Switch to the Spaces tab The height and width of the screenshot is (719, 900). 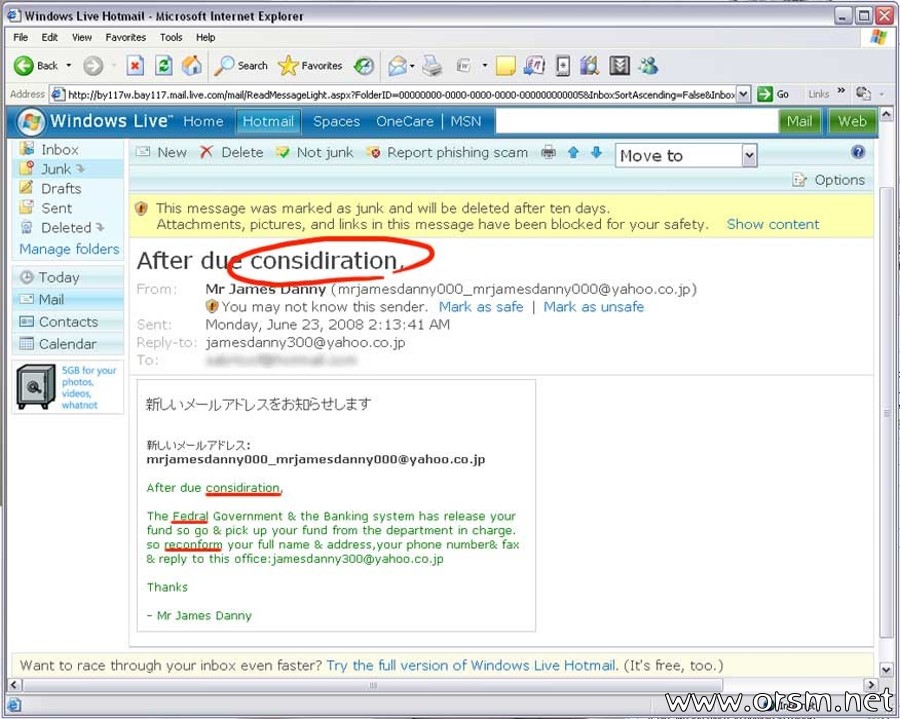pyautogui.click(x=336, y=122)
